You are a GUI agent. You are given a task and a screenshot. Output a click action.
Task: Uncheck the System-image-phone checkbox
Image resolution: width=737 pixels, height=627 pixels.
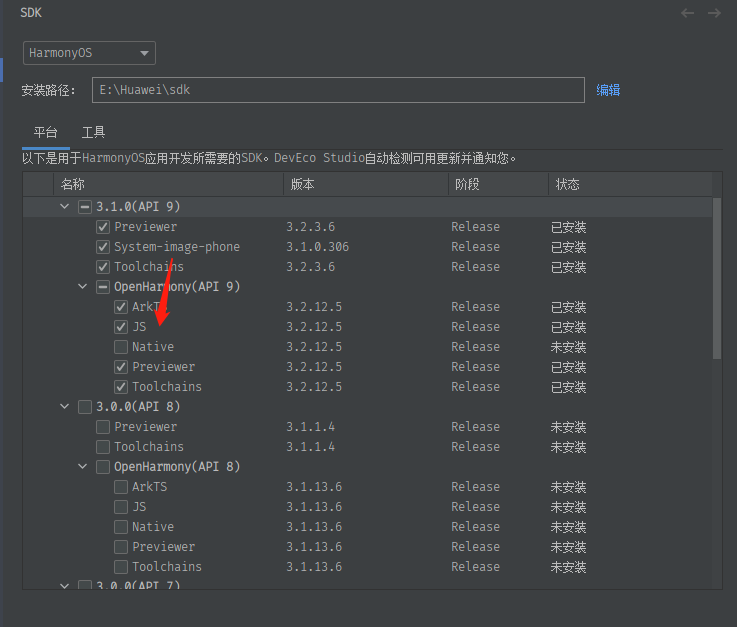click(x=103, y=247)
